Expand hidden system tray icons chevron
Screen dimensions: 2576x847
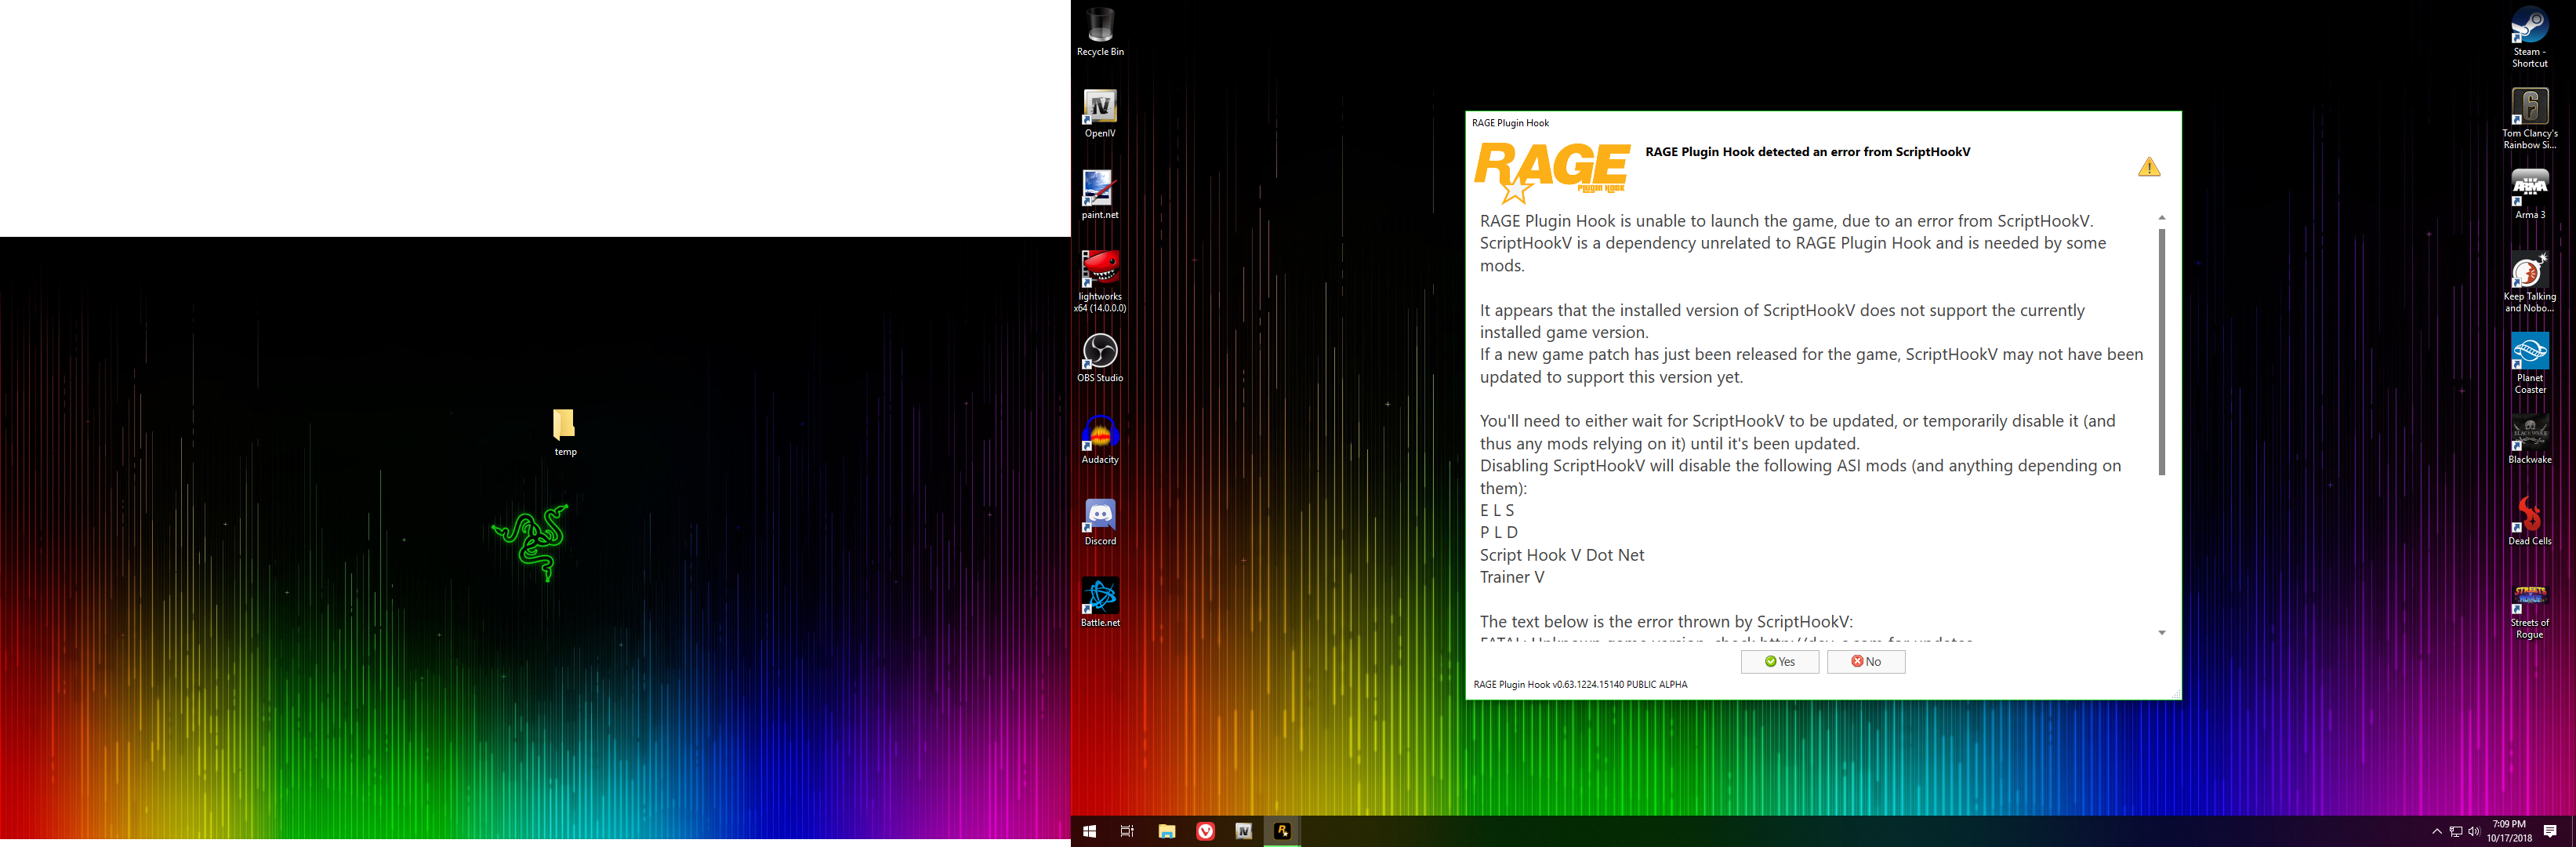click(2436, 832)
